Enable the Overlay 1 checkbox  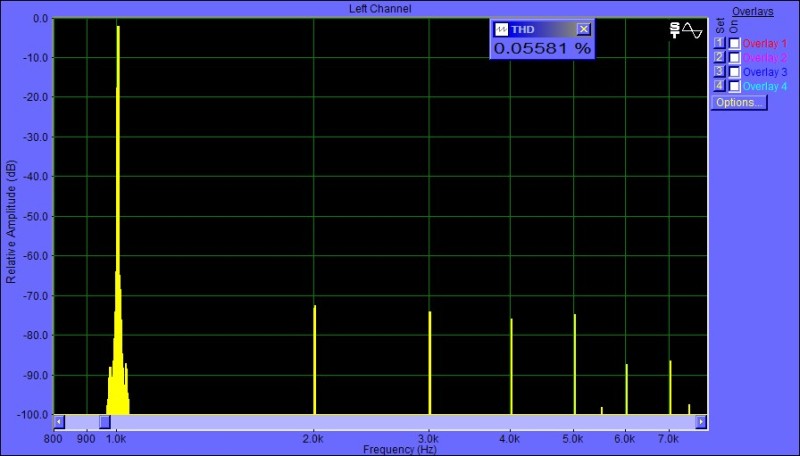(734, 43)
